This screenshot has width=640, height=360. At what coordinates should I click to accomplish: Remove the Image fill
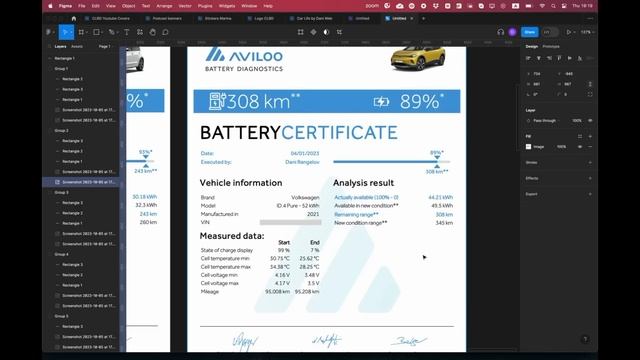coord(590,147)
